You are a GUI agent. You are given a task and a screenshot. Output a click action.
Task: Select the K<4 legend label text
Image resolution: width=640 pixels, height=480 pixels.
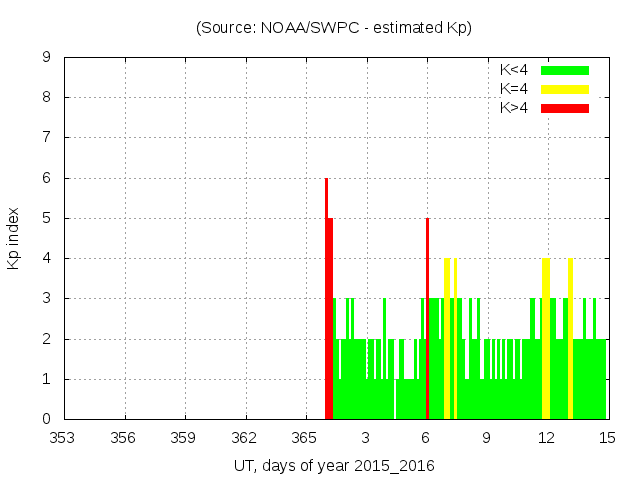point(515,70)
